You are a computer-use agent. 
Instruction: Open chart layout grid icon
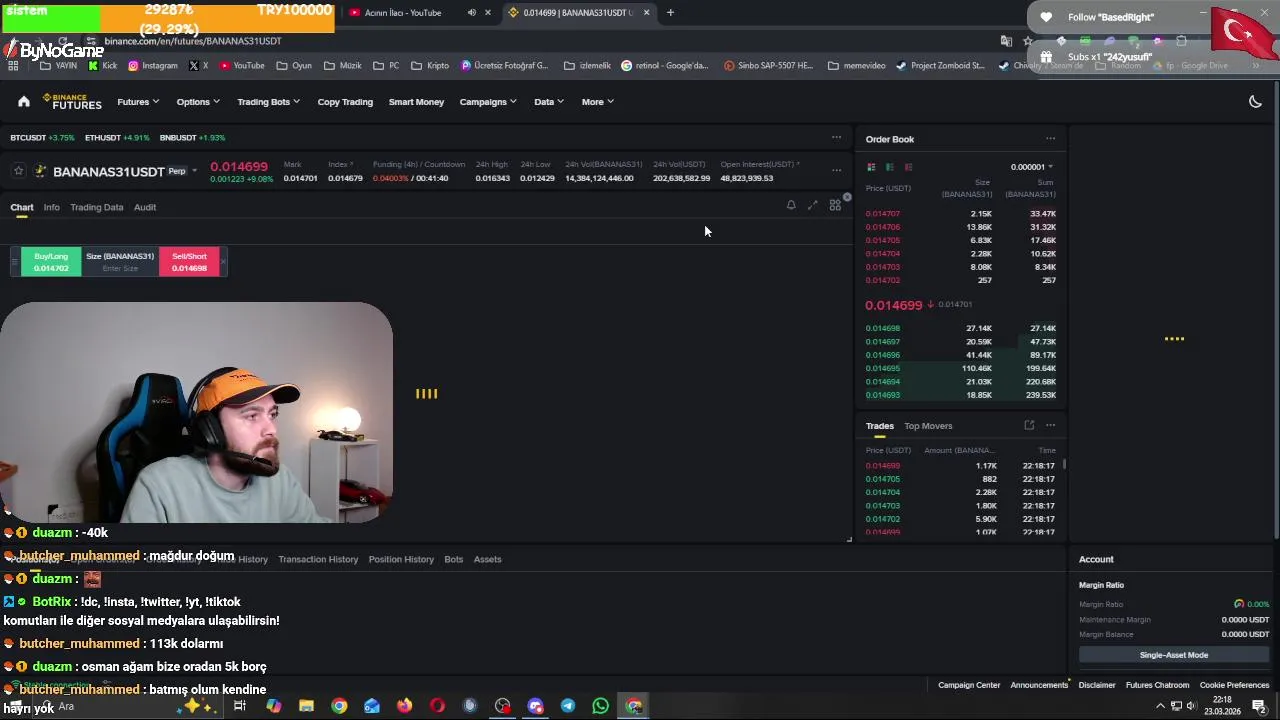835,205
